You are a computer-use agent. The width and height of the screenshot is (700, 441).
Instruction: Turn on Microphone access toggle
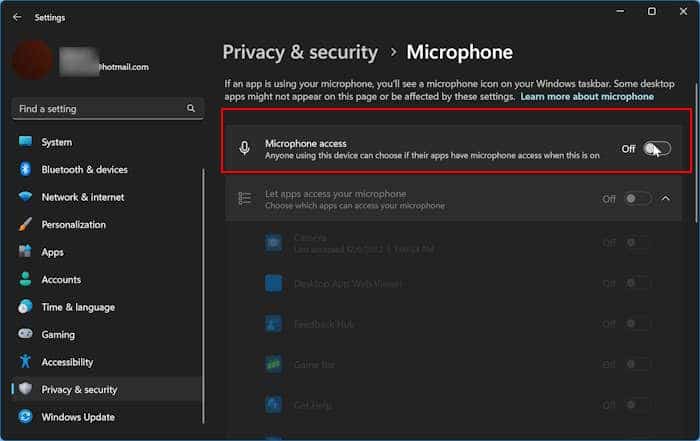pos(656,149)
